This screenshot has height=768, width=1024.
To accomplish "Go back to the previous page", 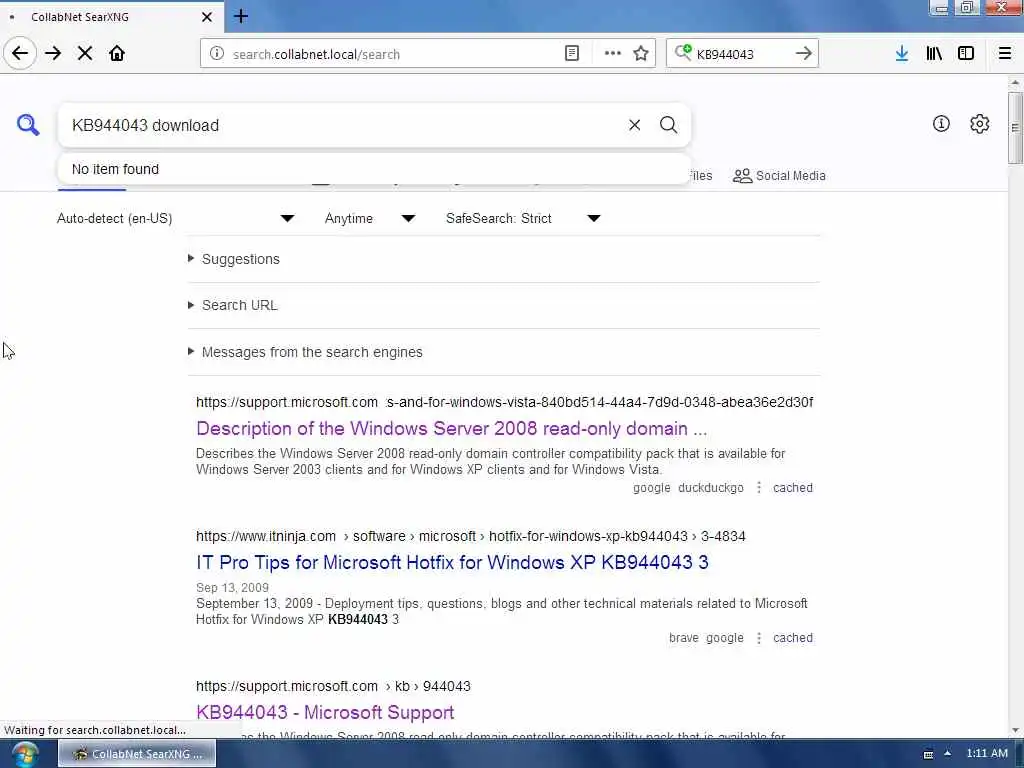I will 20,53.
